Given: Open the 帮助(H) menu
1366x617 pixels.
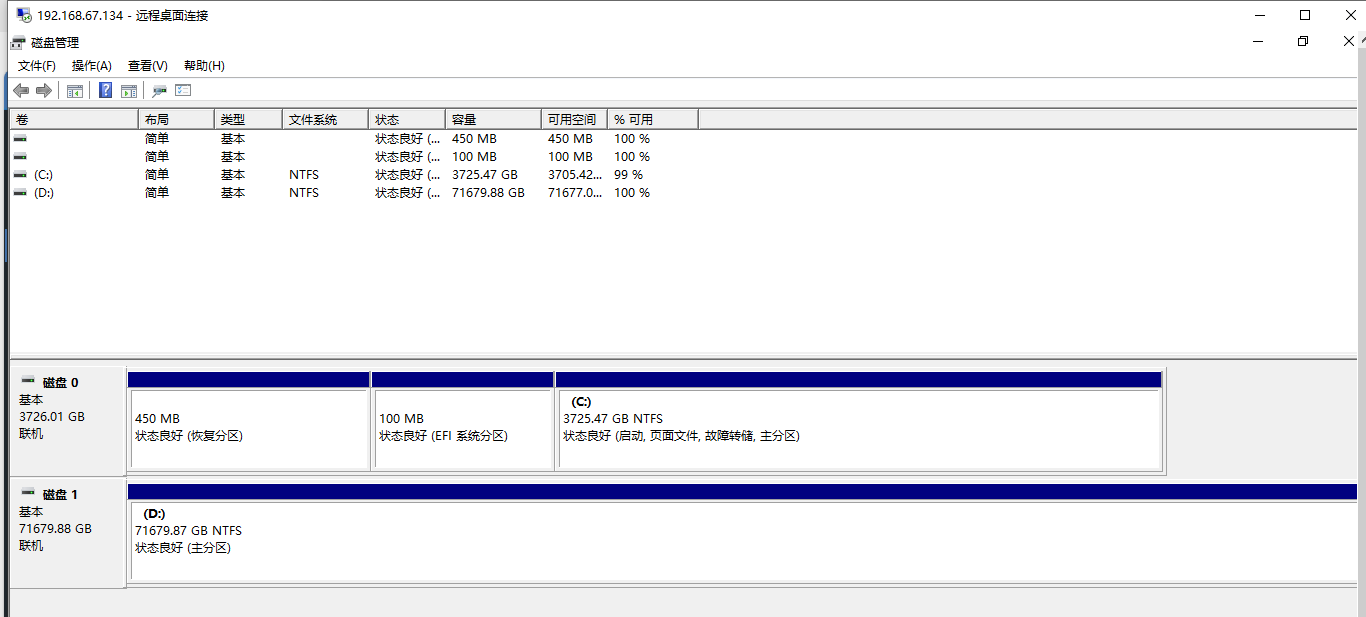Looking at the screenshot, I should [x=204, y=66].
